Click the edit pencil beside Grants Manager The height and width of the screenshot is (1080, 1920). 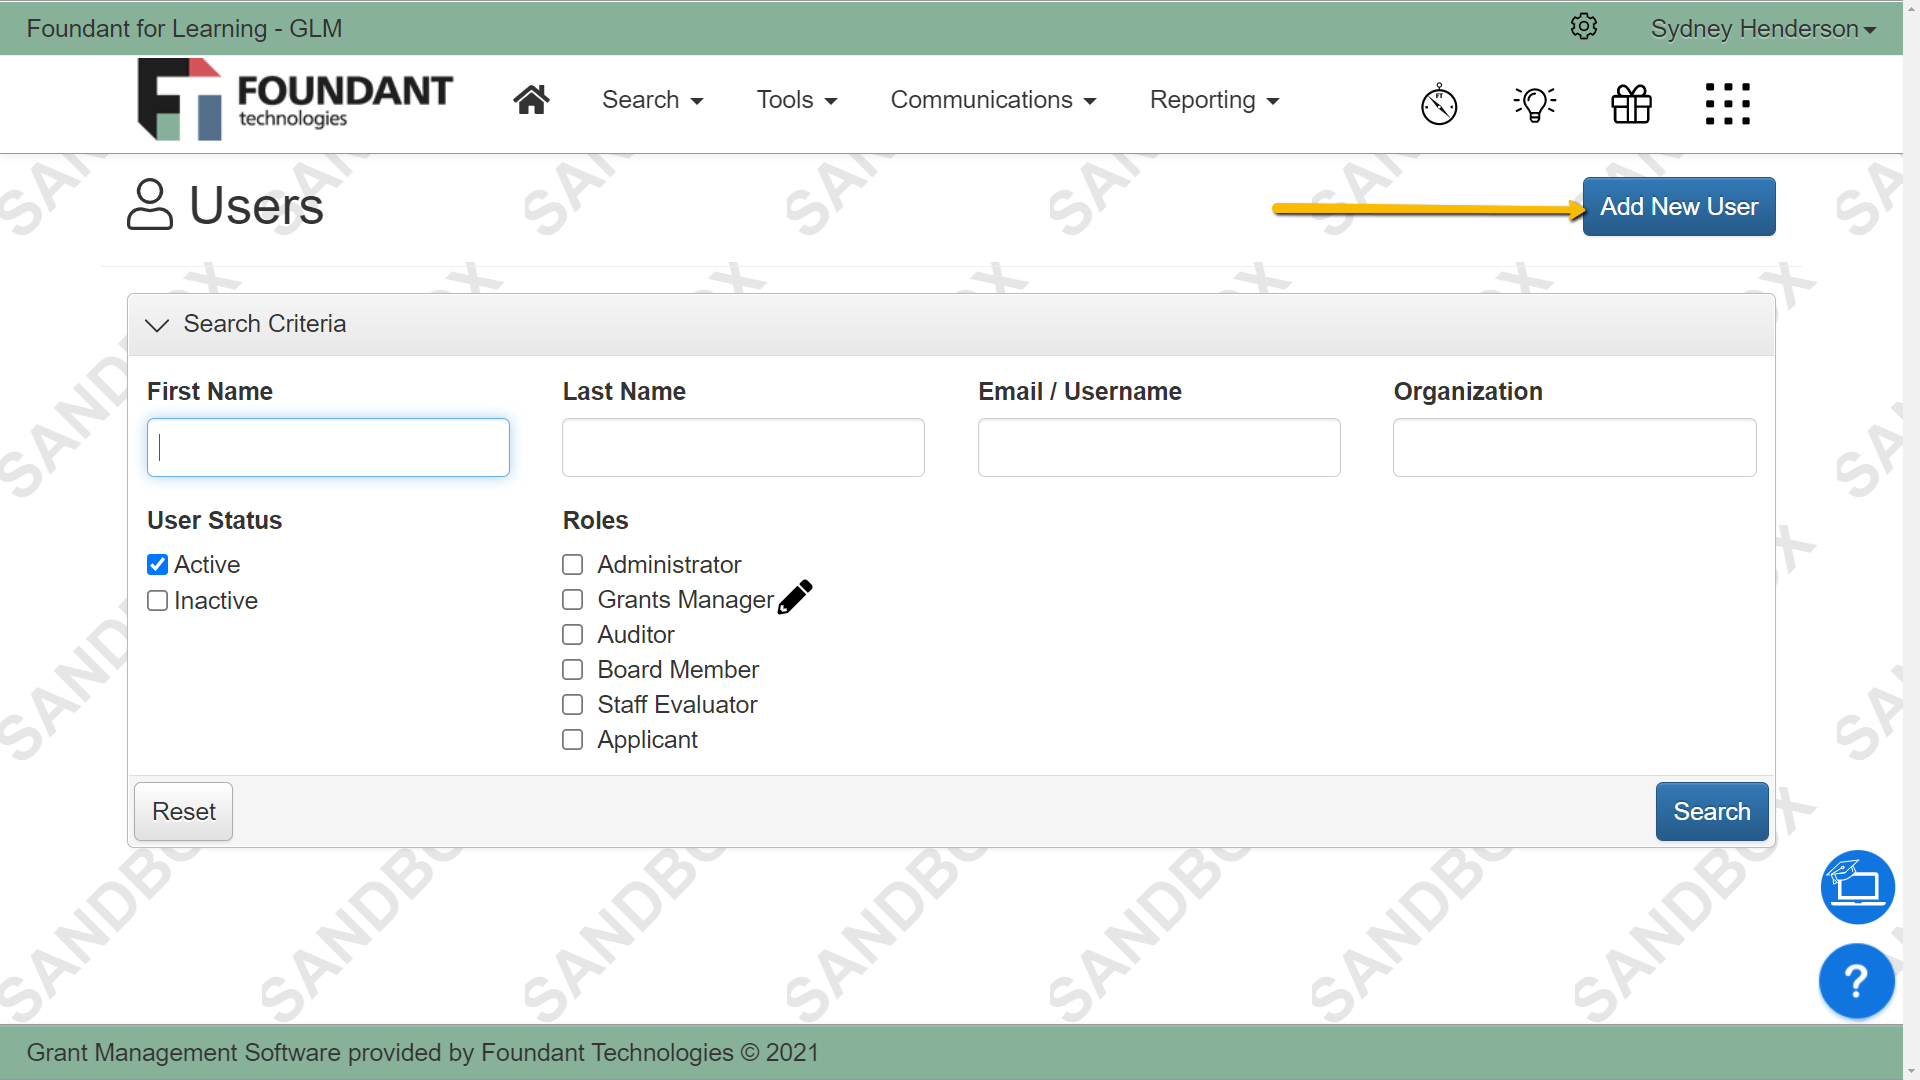[795, 596]
